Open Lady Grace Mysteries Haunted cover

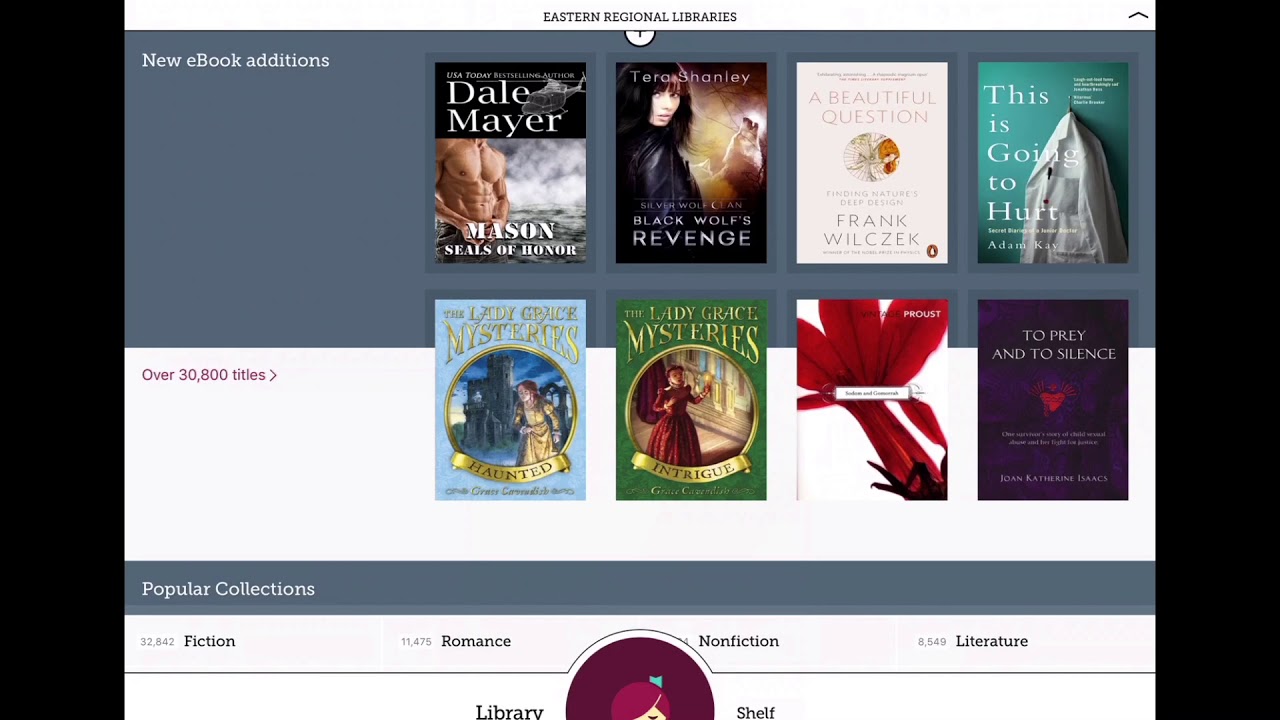[510, 400]
